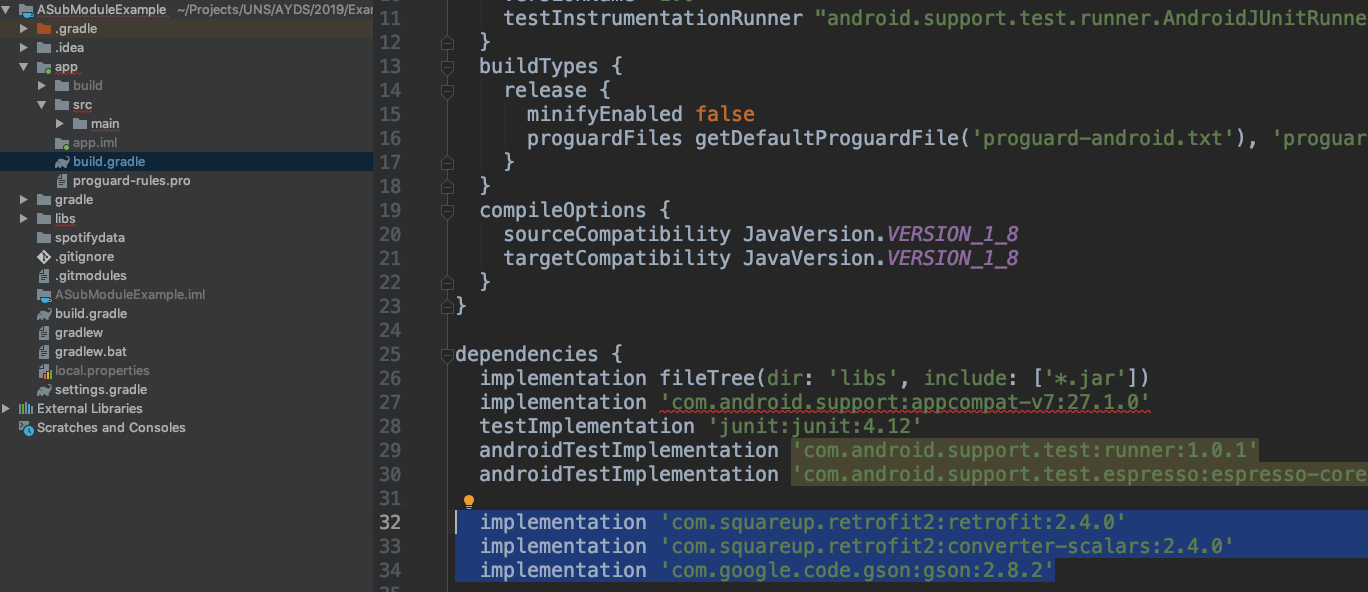The width and height of the screenshot is (1368, 592).
Task: Click the libs folder icon
Action: [x=44, y=218]
